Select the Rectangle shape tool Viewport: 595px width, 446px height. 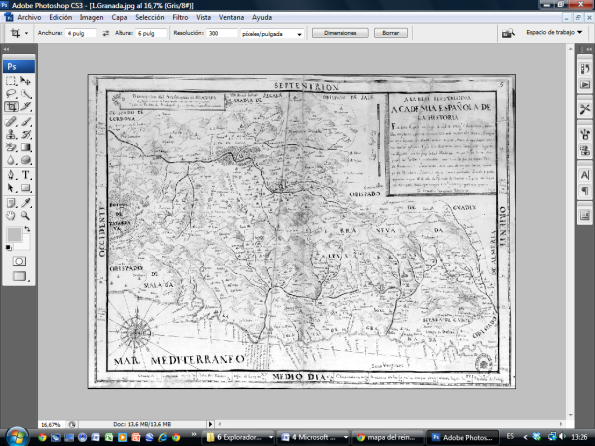click(x=25, y=188)
